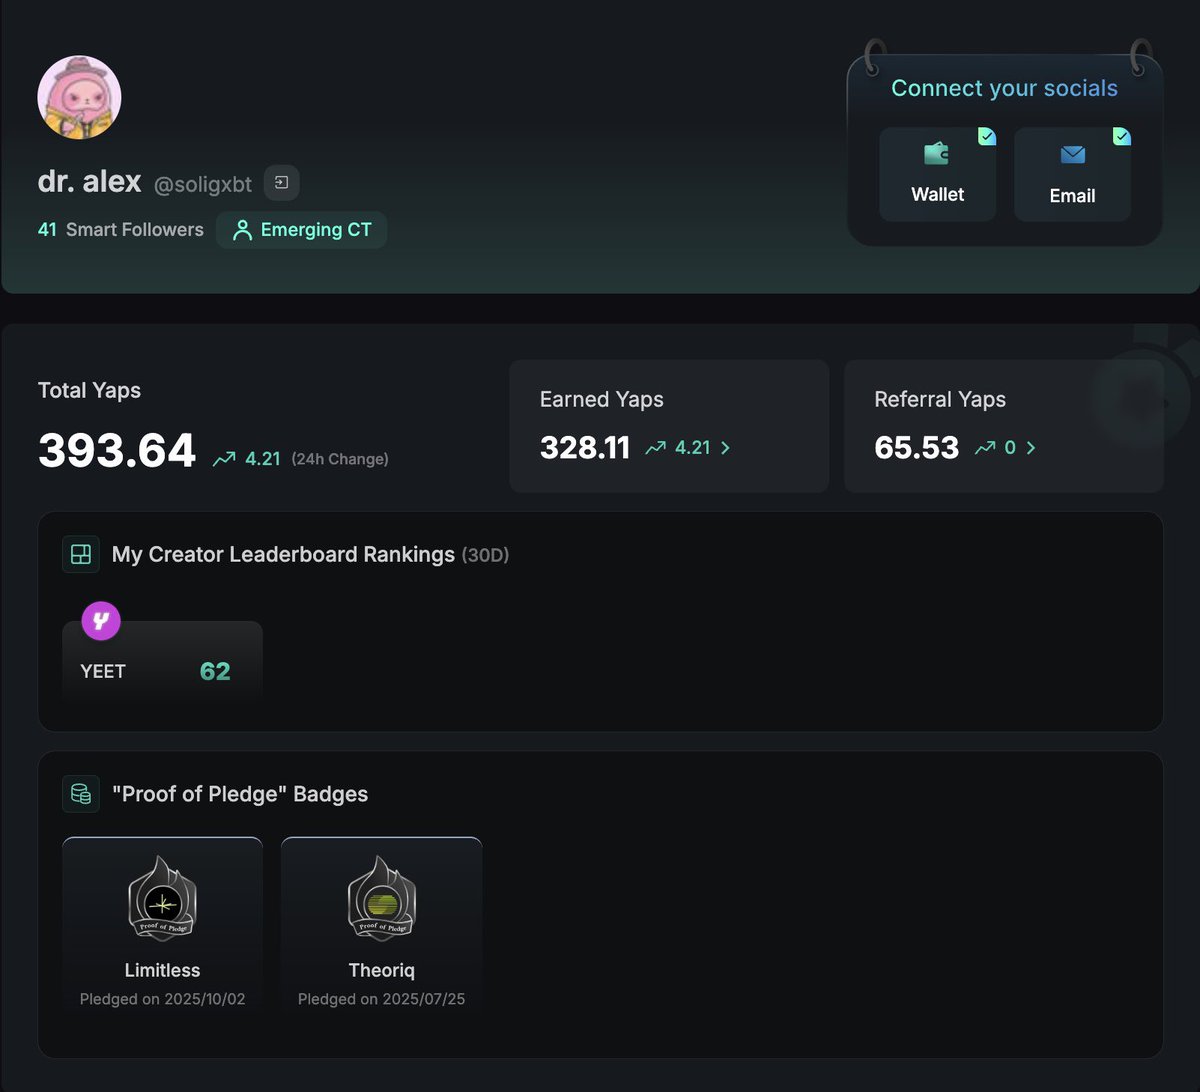
Task: Click the external-link icon beside @soligxbt
Action: (281, 182)
